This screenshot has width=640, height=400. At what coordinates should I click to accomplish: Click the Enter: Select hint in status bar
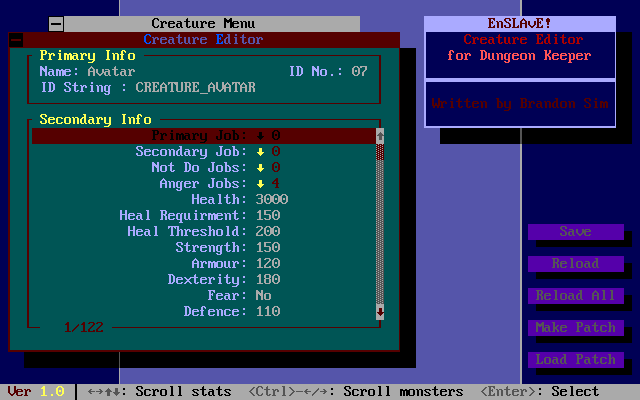point(539,392)
